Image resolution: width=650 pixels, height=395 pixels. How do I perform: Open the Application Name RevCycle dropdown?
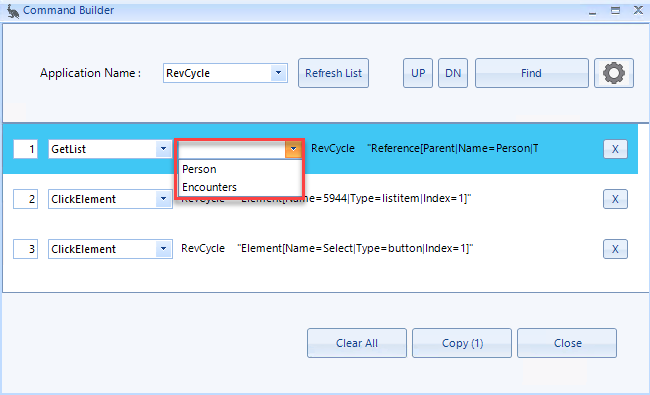278,73
